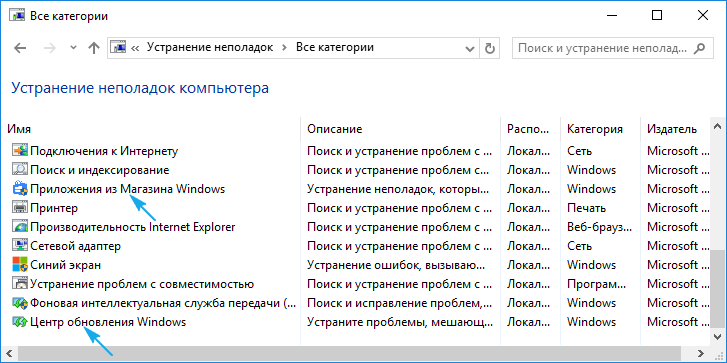Maximize the 'Все категории' window
727x363 pixels.
point(657,15)
